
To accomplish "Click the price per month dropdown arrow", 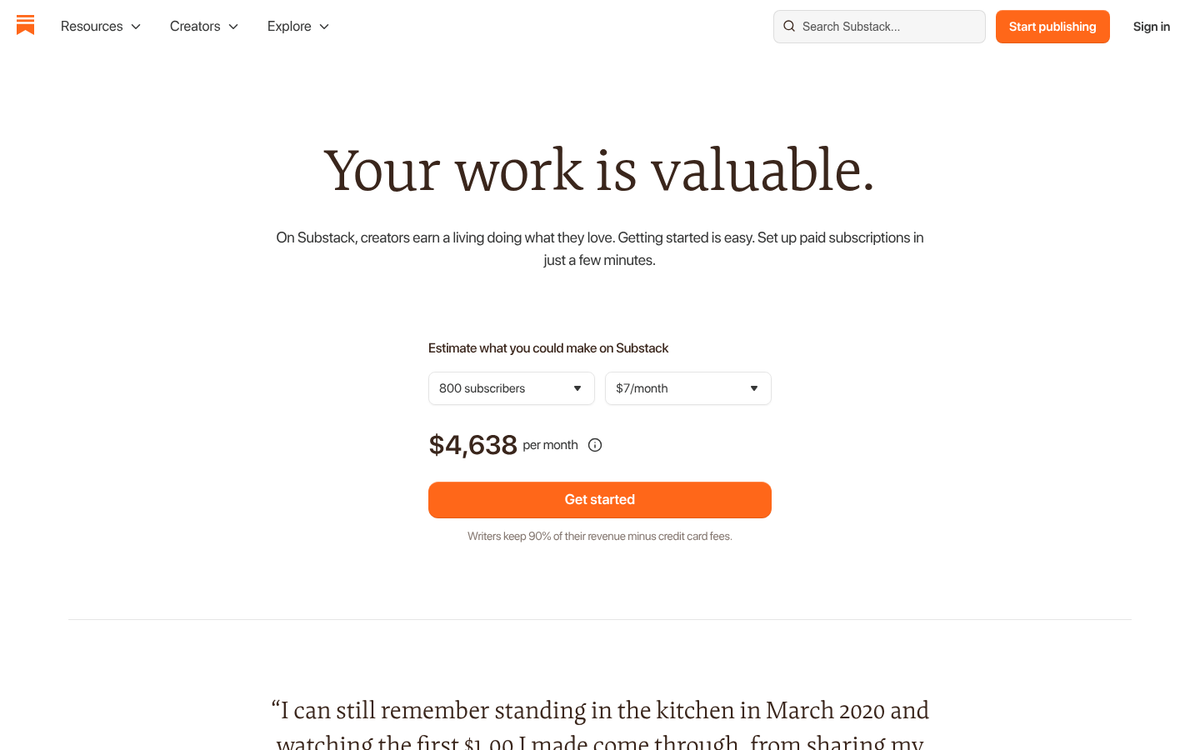I will coord(754,388).
